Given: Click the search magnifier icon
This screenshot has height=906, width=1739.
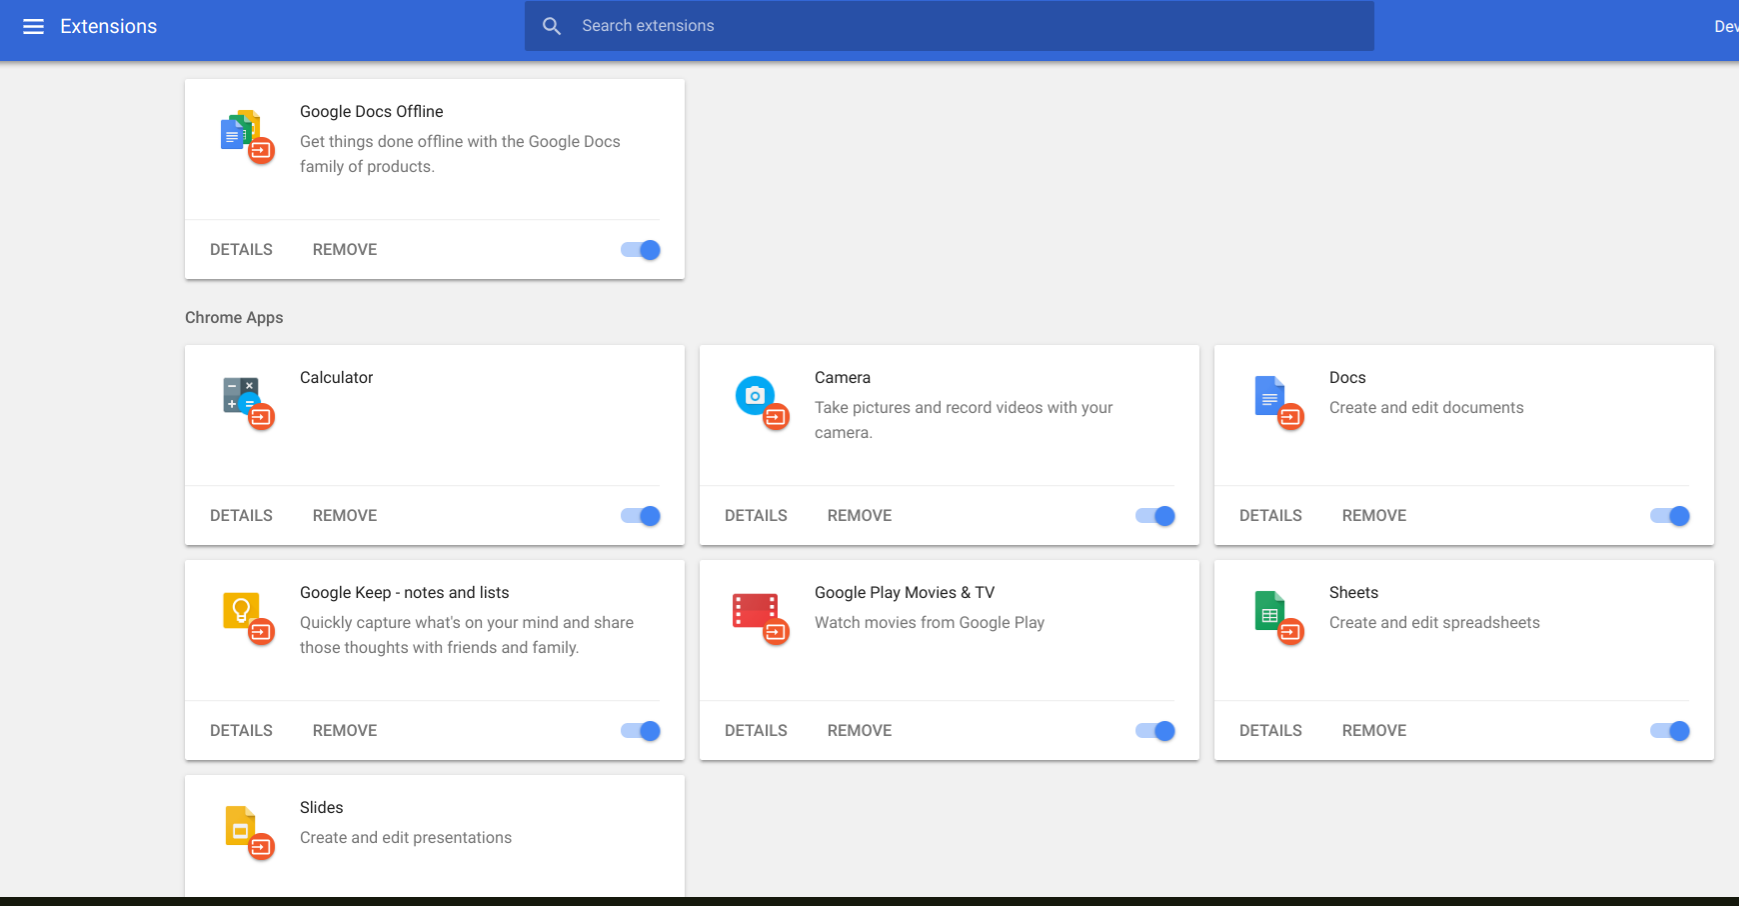Looking at the screenshot, I should click(x=552, y=26).
